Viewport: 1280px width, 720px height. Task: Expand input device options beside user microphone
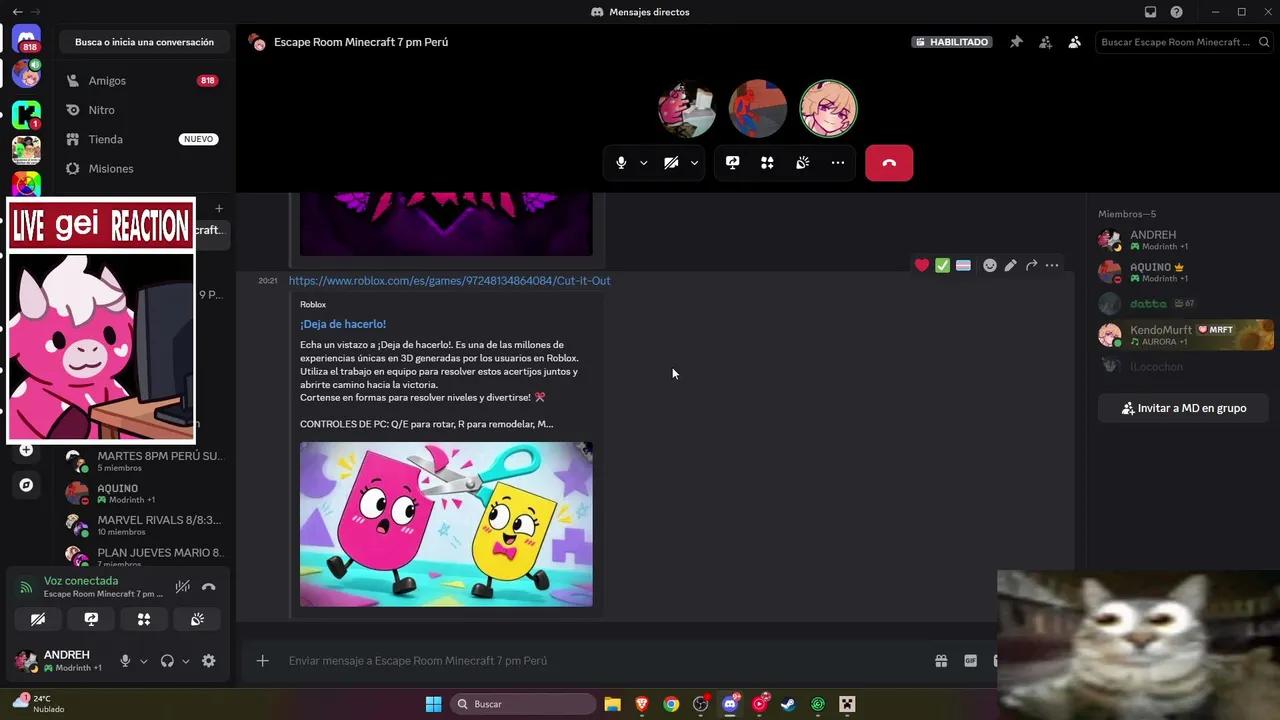pos(143,661)
